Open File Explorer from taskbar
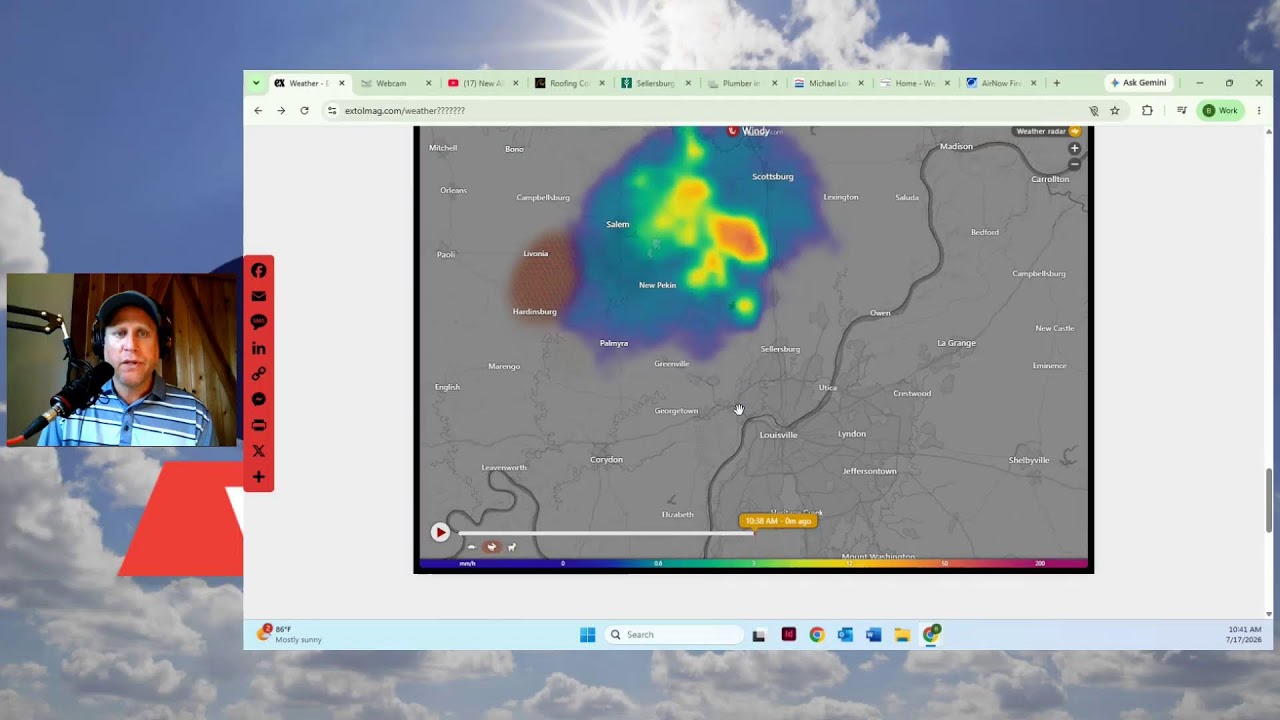 (902, 635)
